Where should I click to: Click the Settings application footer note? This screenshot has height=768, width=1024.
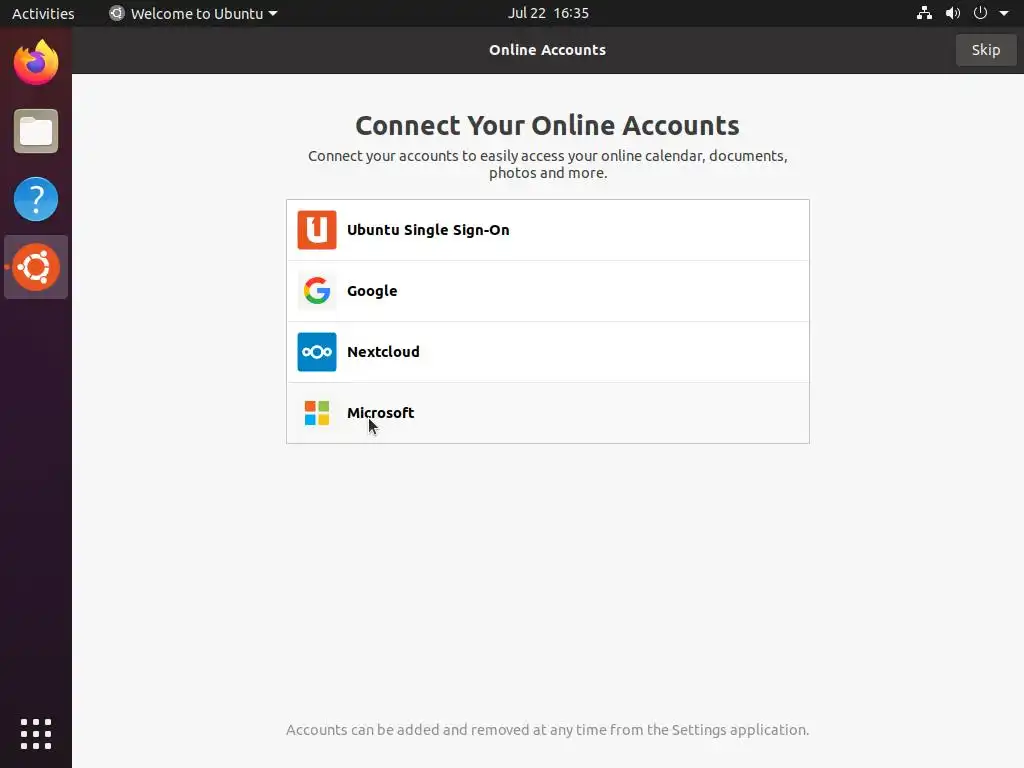[x=547, y=729]
